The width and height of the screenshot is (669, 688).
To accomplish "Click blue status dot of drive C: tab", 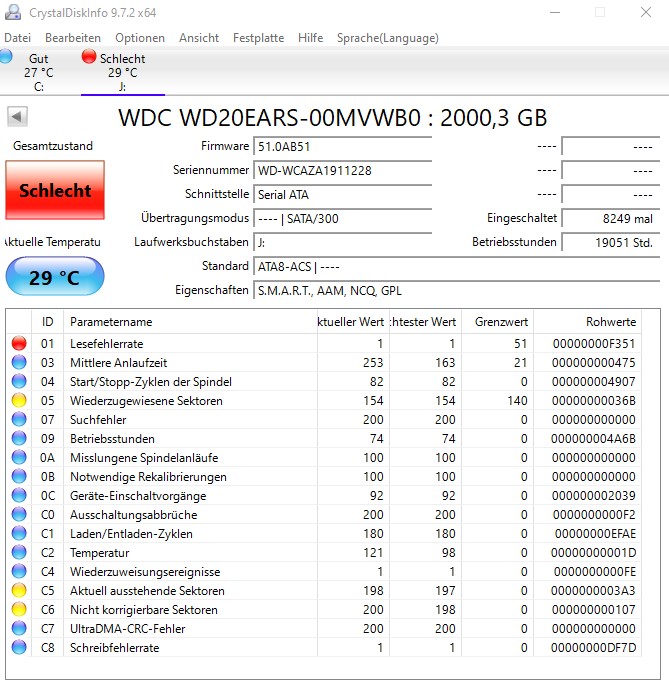I will tap(6, 57).
